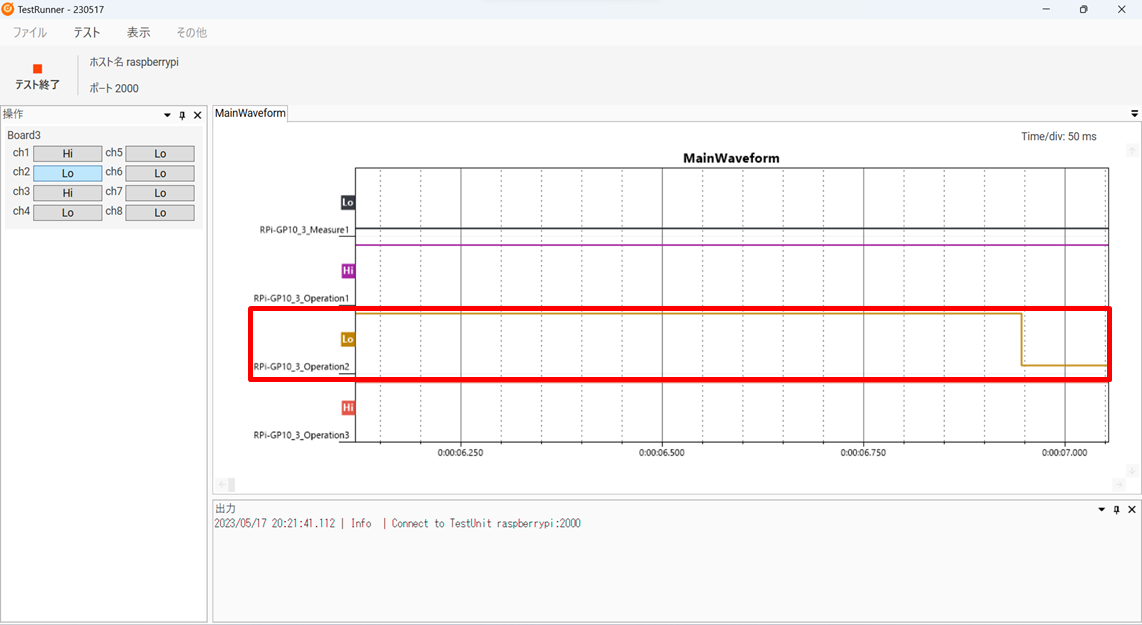This screenshot has height=625, width=1142.
Task: Select the MainWaveform tab
Action: click(x=250, y=113)
